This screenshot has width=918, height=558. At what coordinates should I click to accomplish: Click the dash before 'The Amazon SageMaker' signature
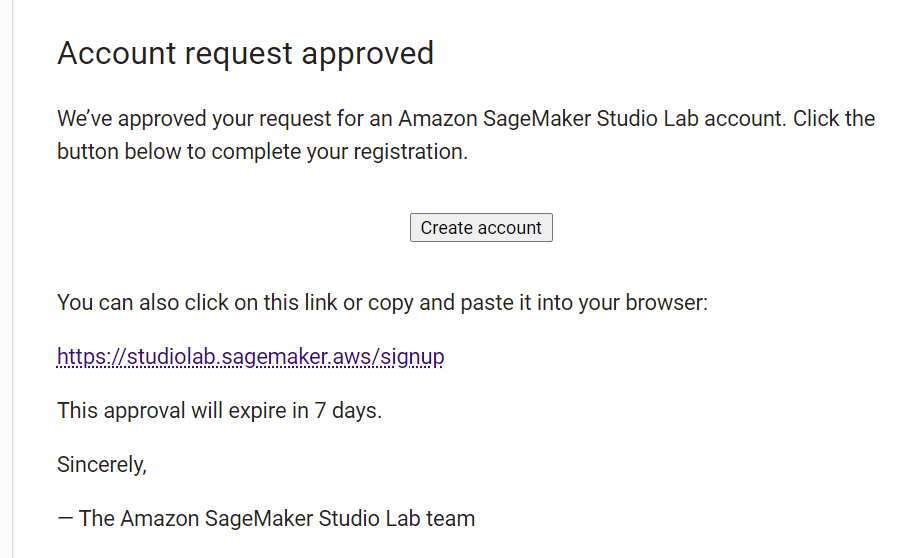click(65, 518)
